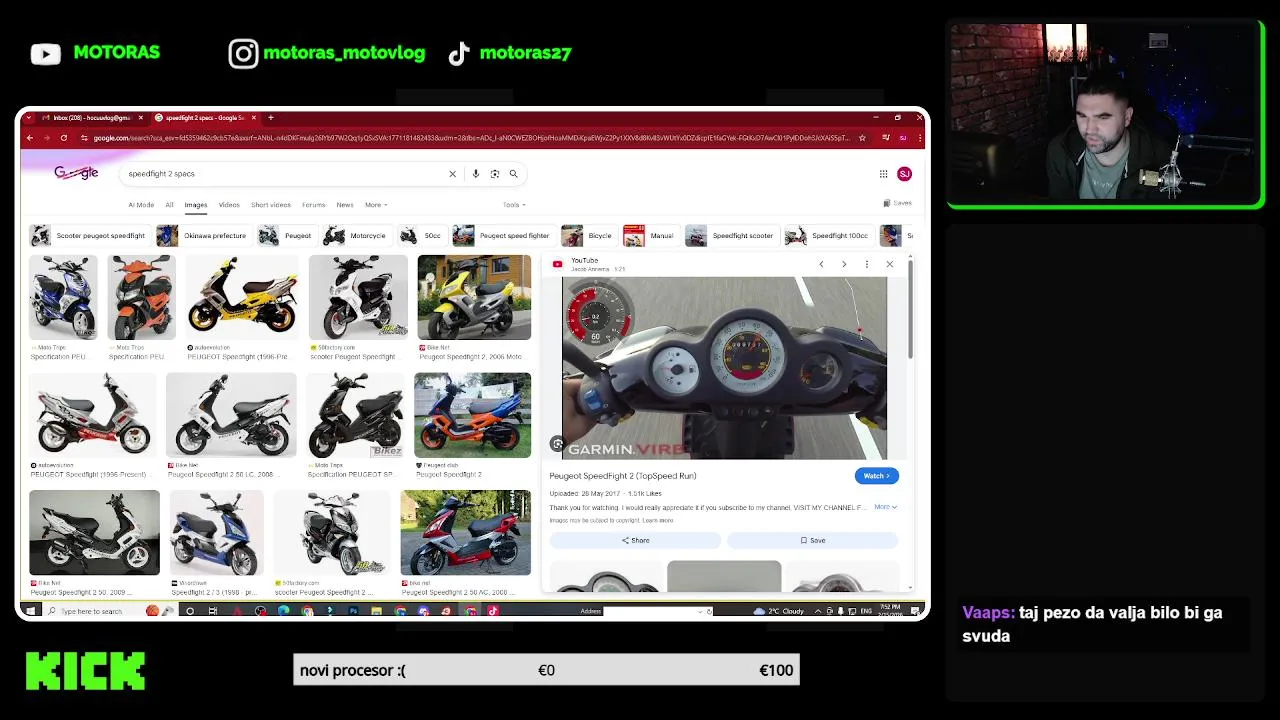Show previous image in preview panel

point(821,264)
